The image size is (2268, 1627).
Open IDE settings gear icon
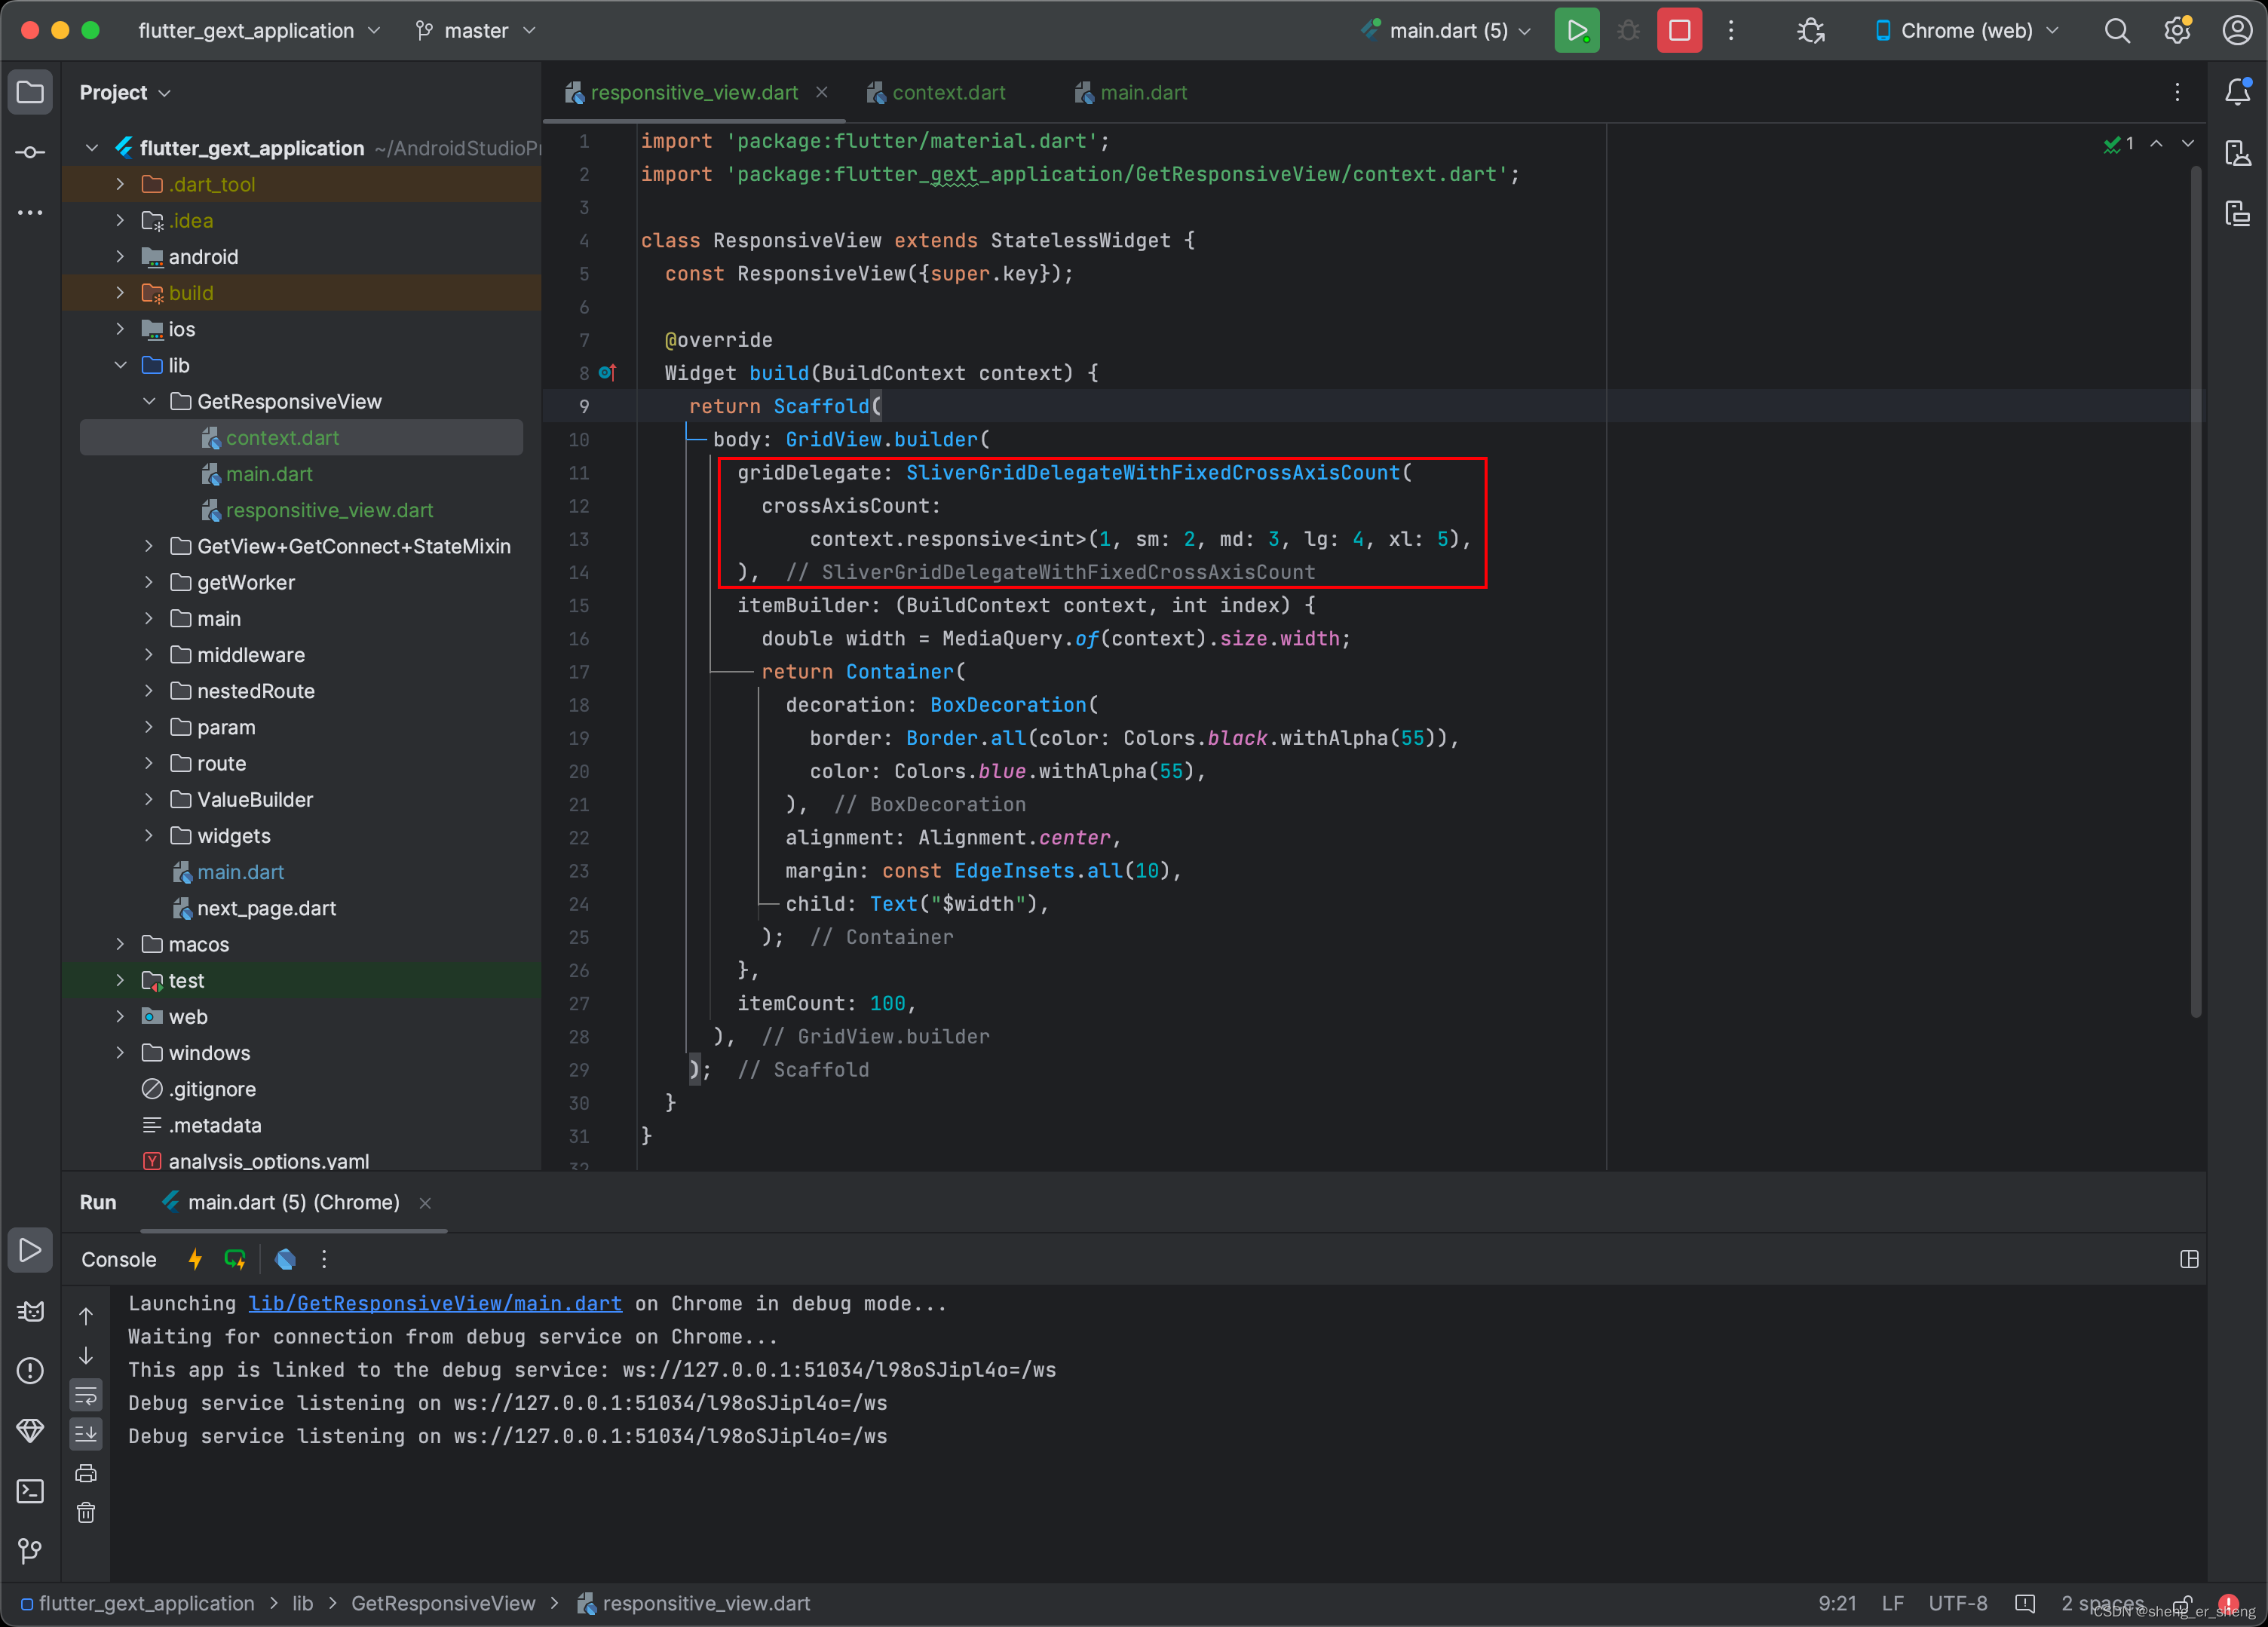pyautogui.click(x=2177, y=31)
